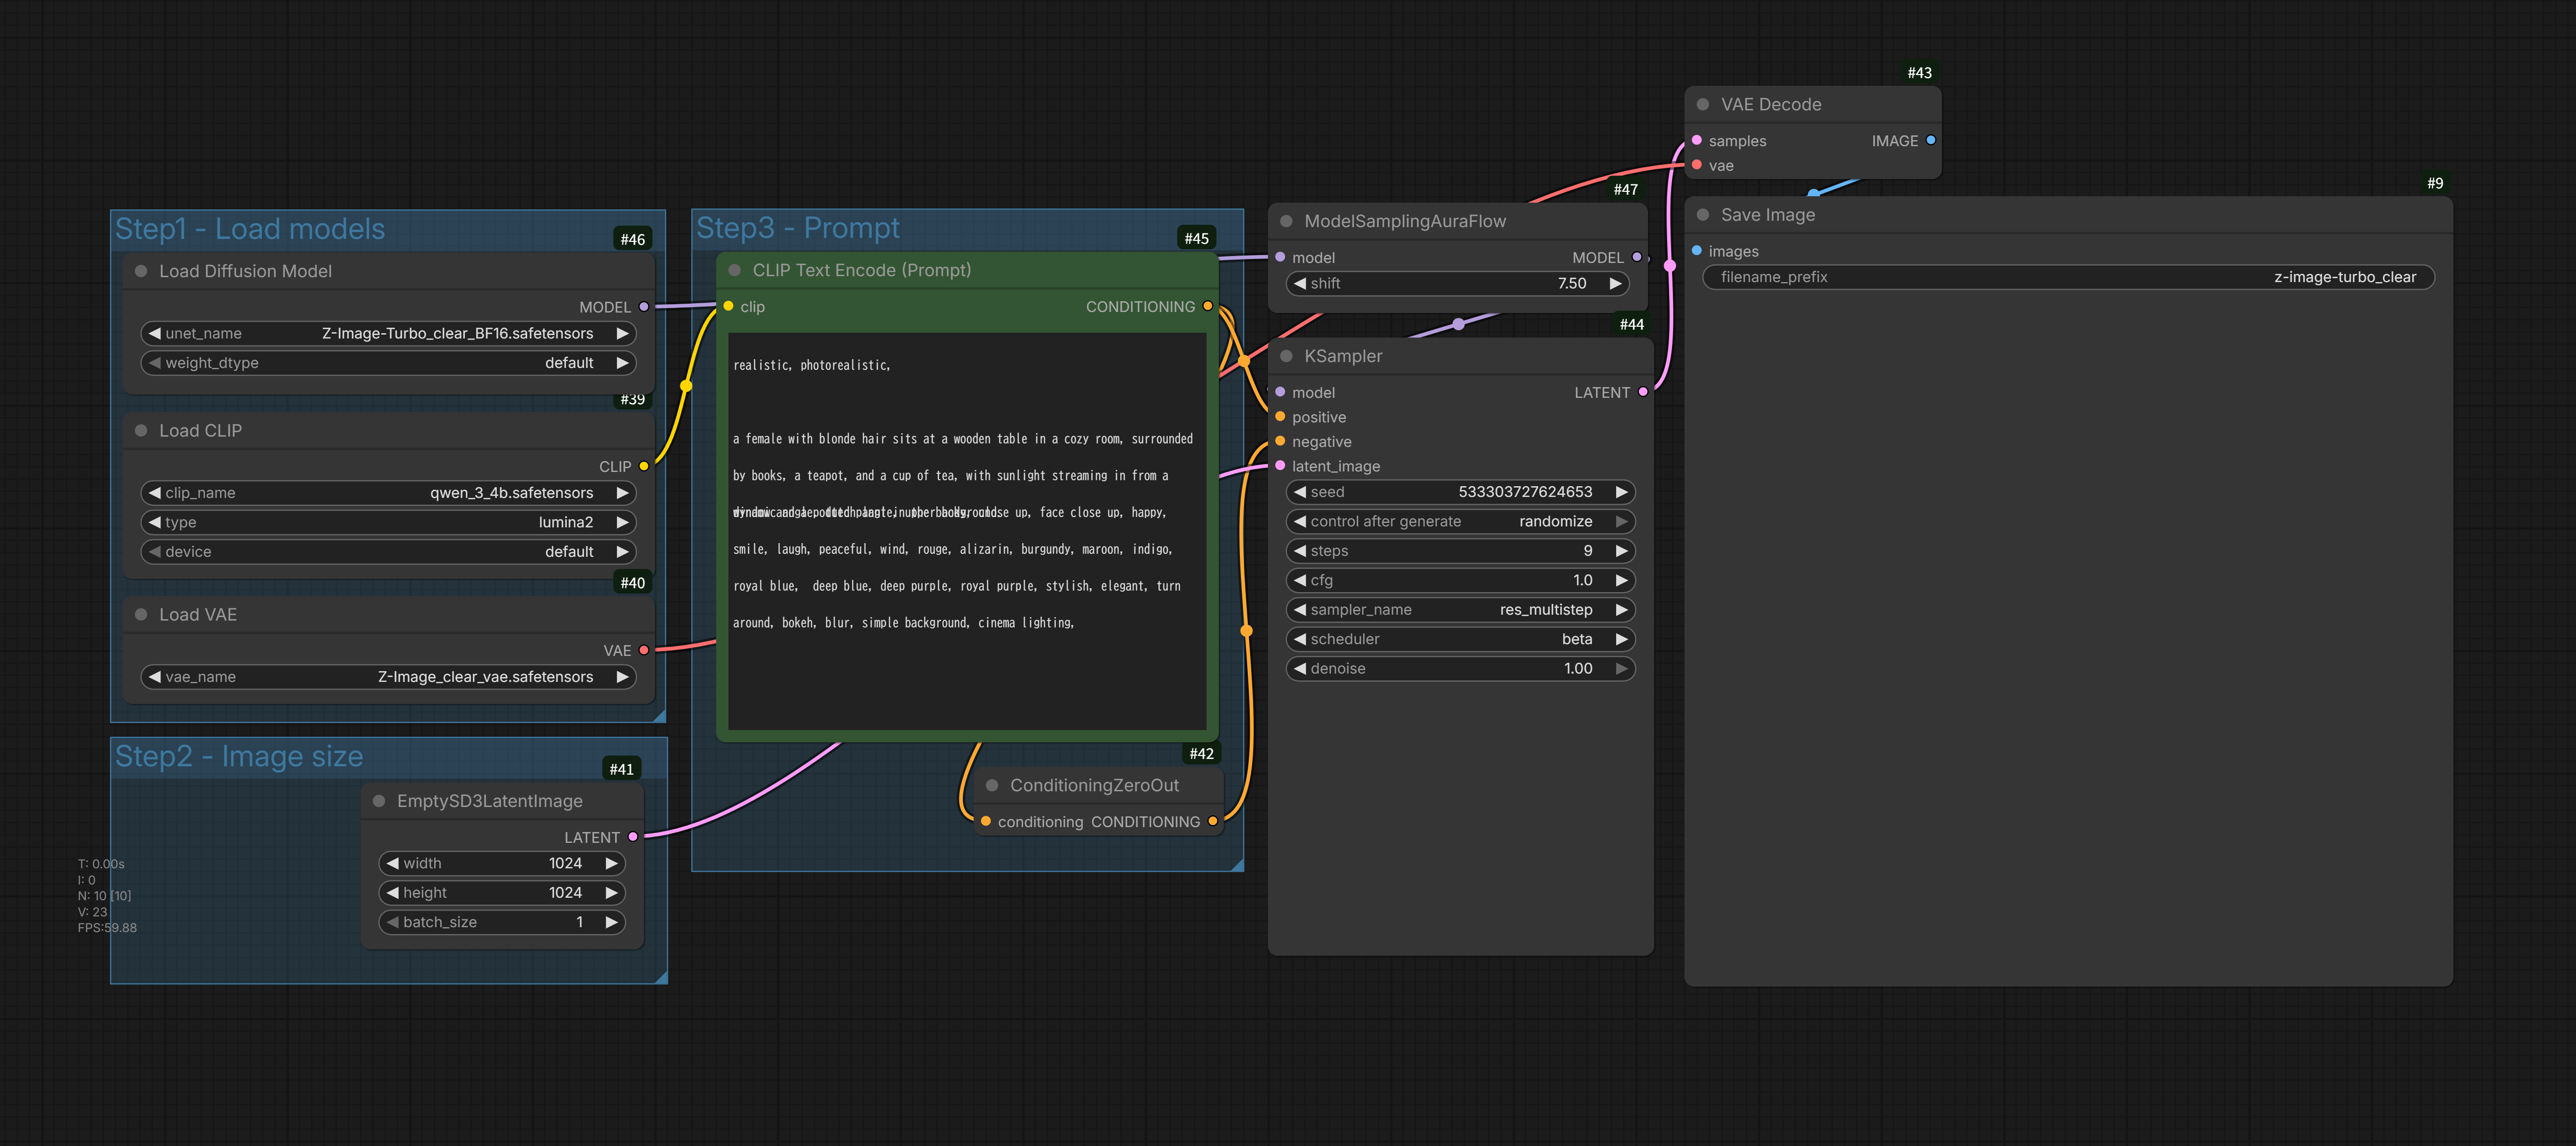Viewport: 2576px width, 1146px height.
Task: Collapse the ModelSamplingAuraFlow node dot
Action: [1287, 220]
